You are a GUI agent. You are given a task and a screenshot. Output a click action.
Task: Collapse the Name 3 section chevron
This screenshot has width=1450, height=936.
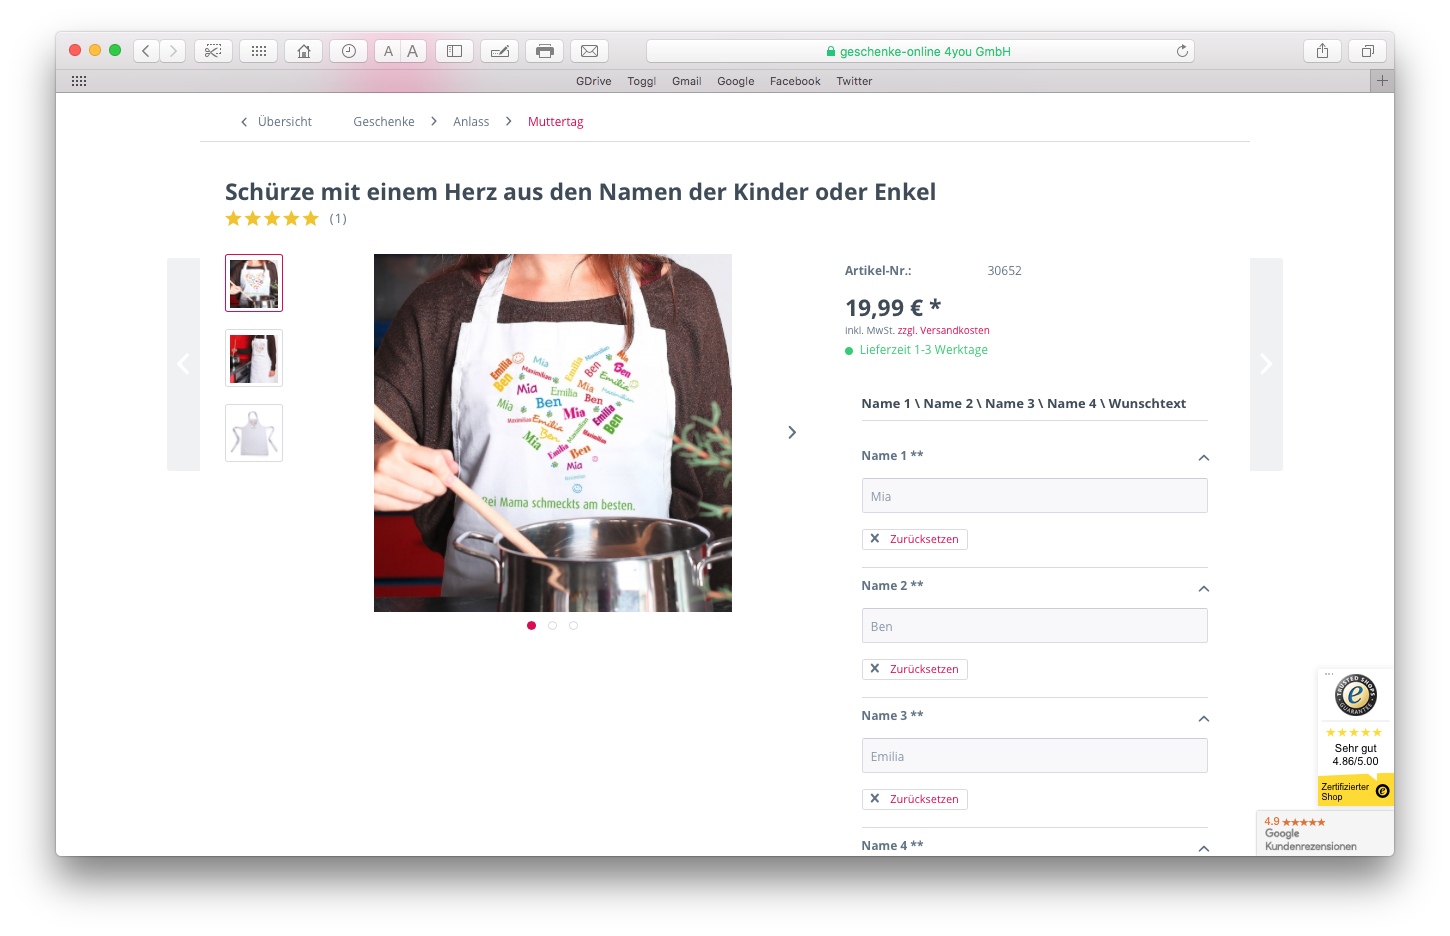click(x=1203, y=719)
